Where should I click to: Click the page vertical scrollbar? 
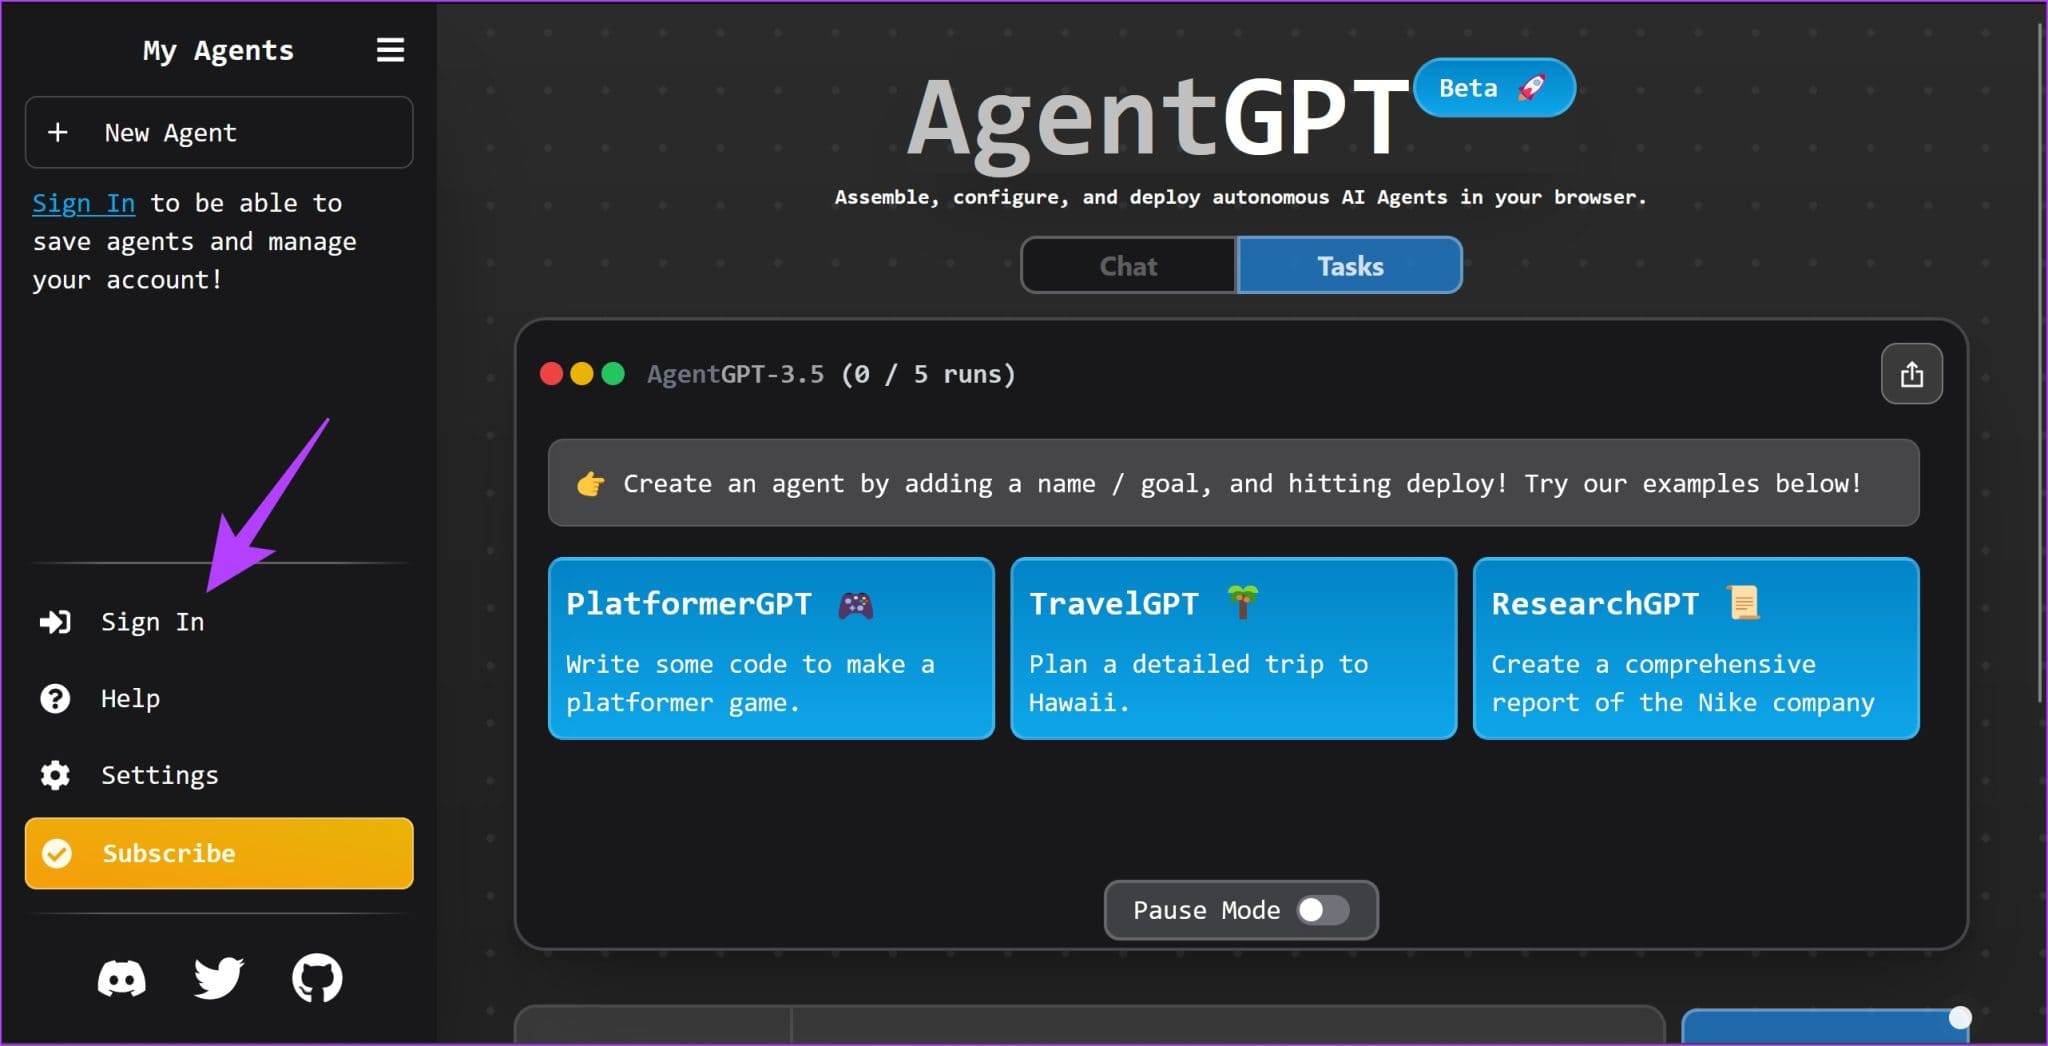[x=2040, y=364]
